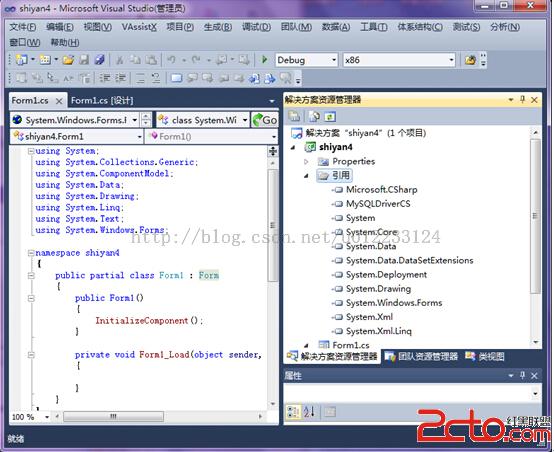Expand the Properties folder node
The width and height of the screenshot is (554, 452).
(x=306, y=162)
